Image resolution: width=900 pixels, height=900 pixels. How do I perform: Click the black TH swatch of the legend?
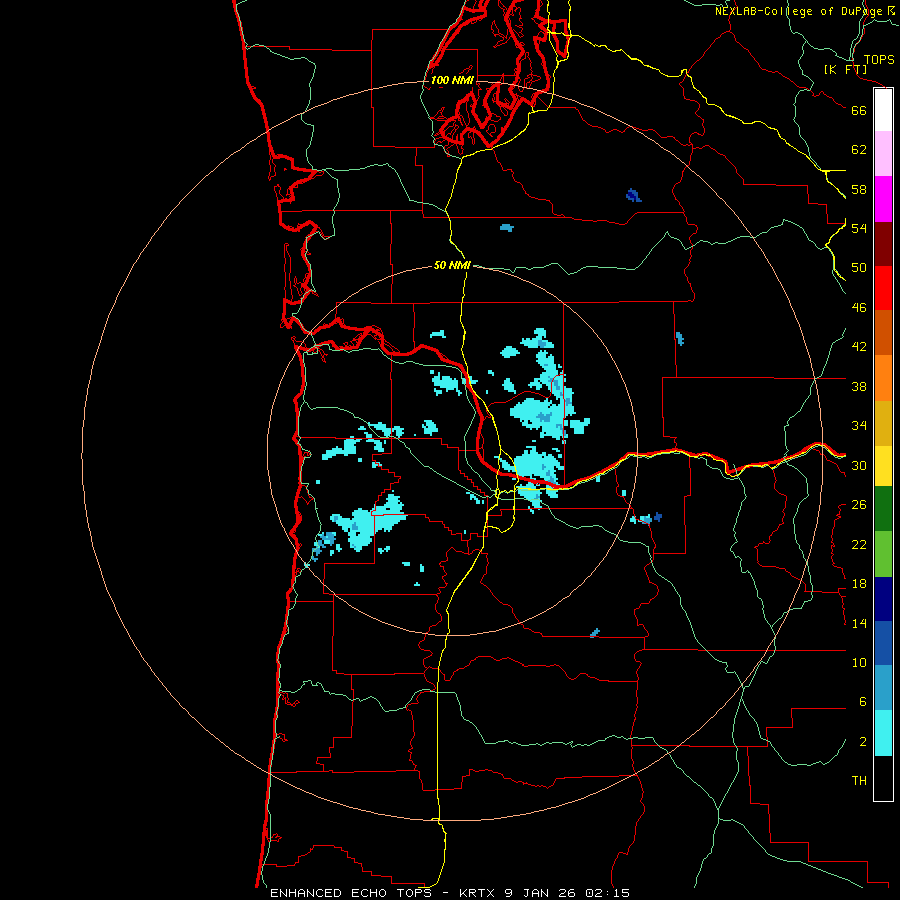883,778
